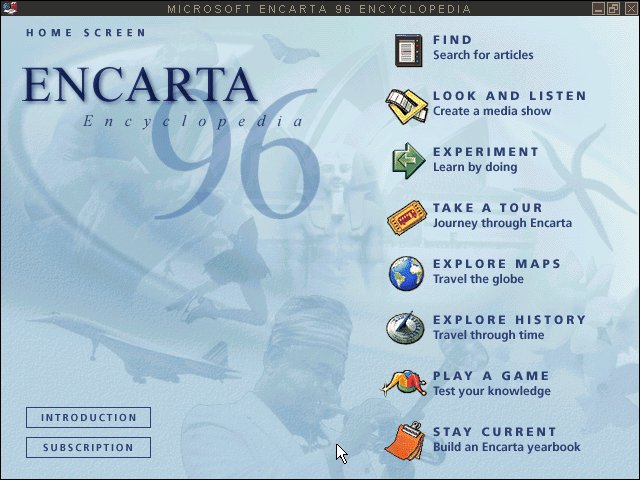Screen dimensions: 640x480
Task: Click the FIND heading text
Action: point(452,40)
